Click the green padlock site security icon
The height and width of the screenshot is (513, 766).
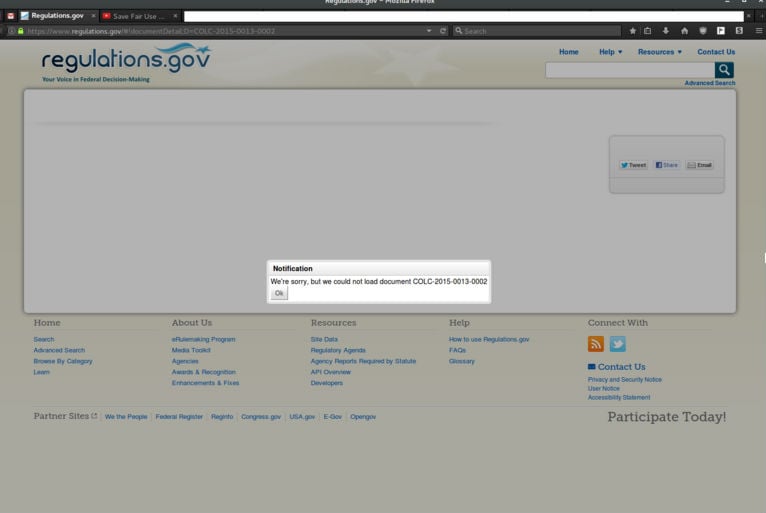(x=21, y=31)
